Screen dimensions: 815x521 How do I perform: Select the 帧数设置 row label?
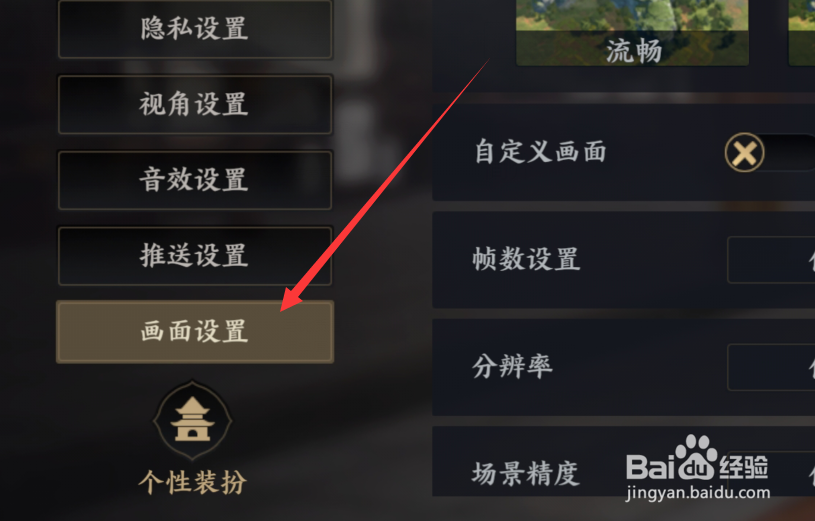525,259
